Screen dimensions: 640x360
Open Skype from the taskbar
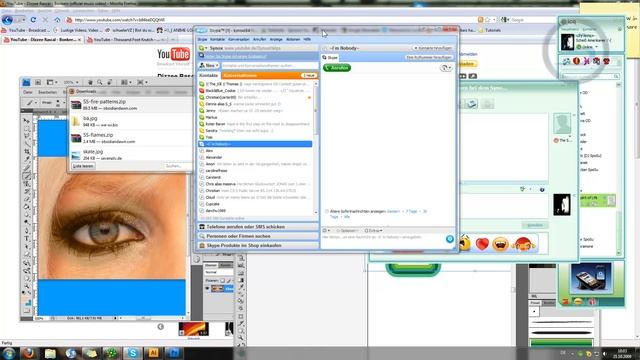[133, 353]
